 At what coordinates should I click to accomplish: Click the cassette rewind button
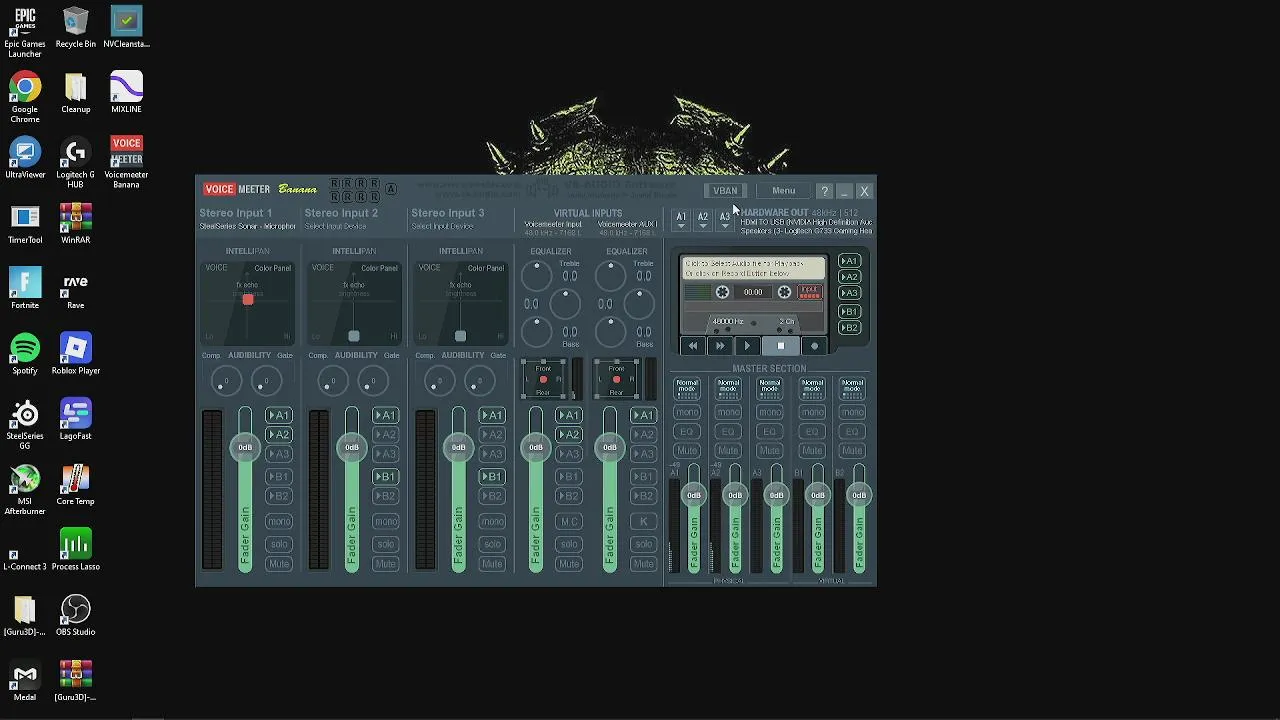click(x=693, y=346)
